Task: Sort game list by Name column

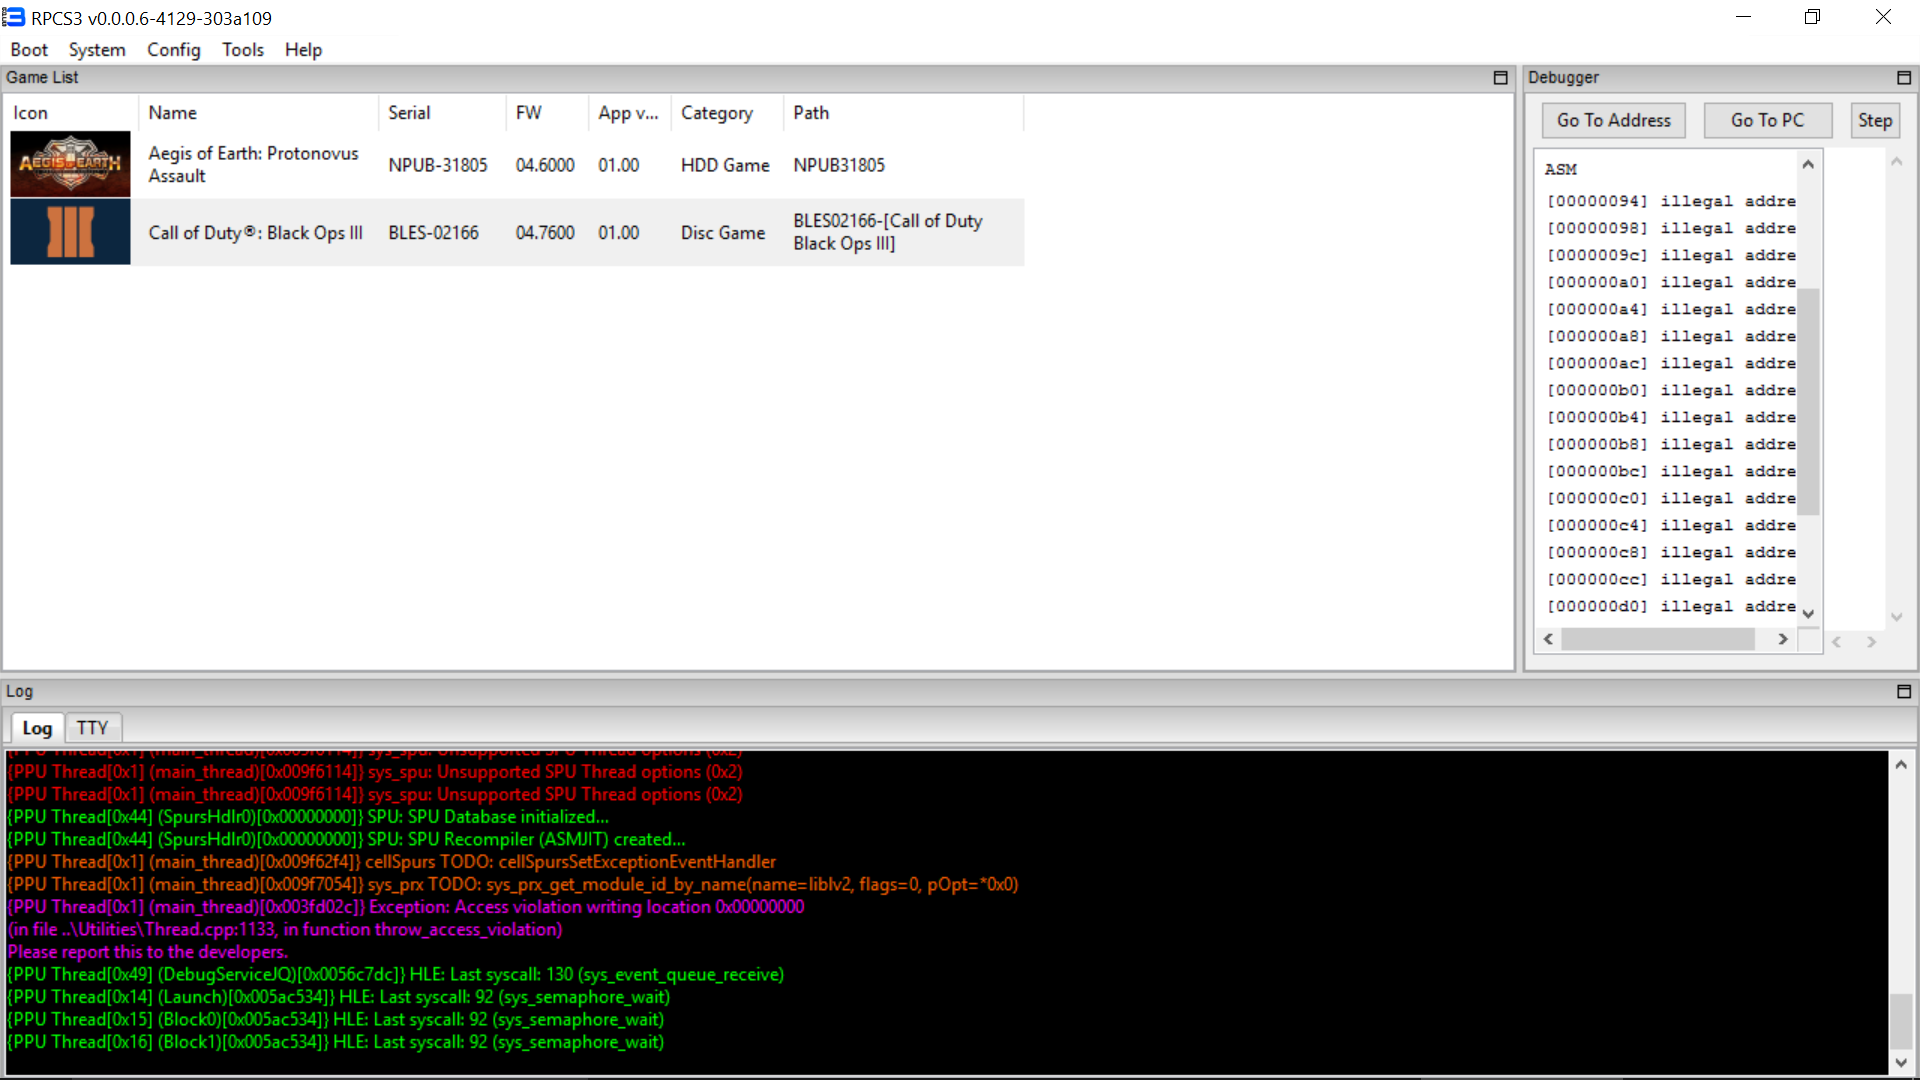Action: coord(258,113)
